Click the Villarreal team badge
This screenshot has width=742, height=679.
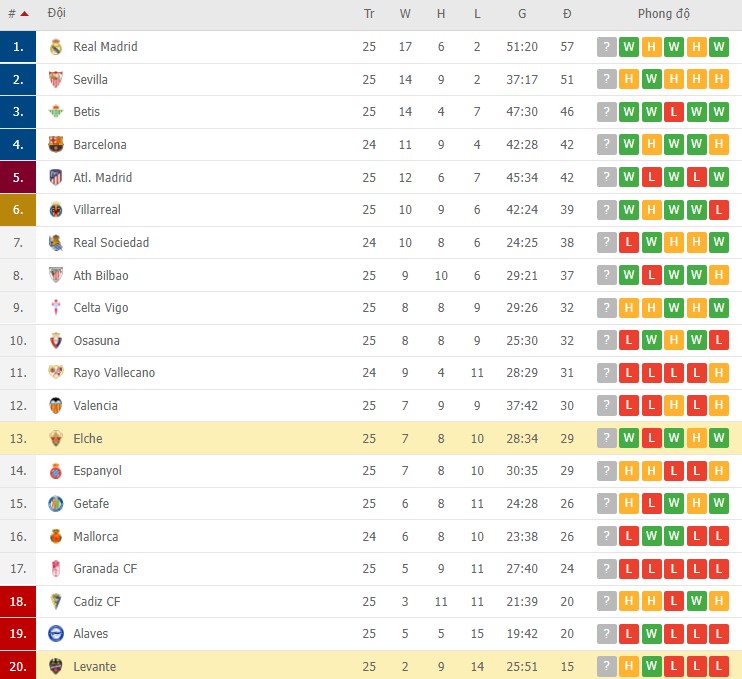(56, 210)
